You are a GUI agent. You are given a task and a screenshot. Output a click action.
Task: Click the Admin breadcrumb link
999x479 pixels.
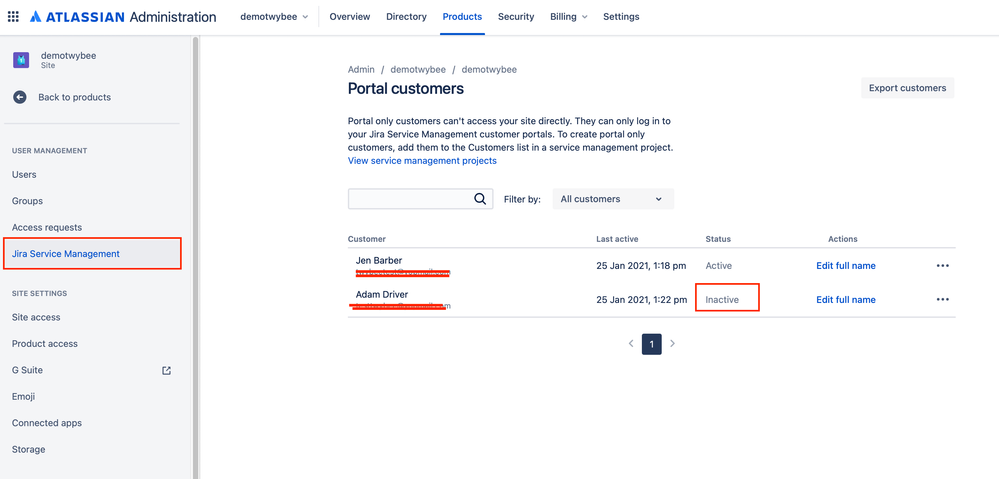361,69
